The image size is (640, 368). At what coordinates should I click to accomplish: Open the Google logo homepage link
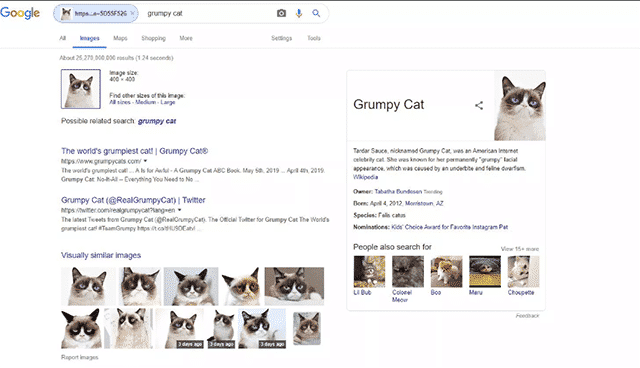[x=20, y=13]
